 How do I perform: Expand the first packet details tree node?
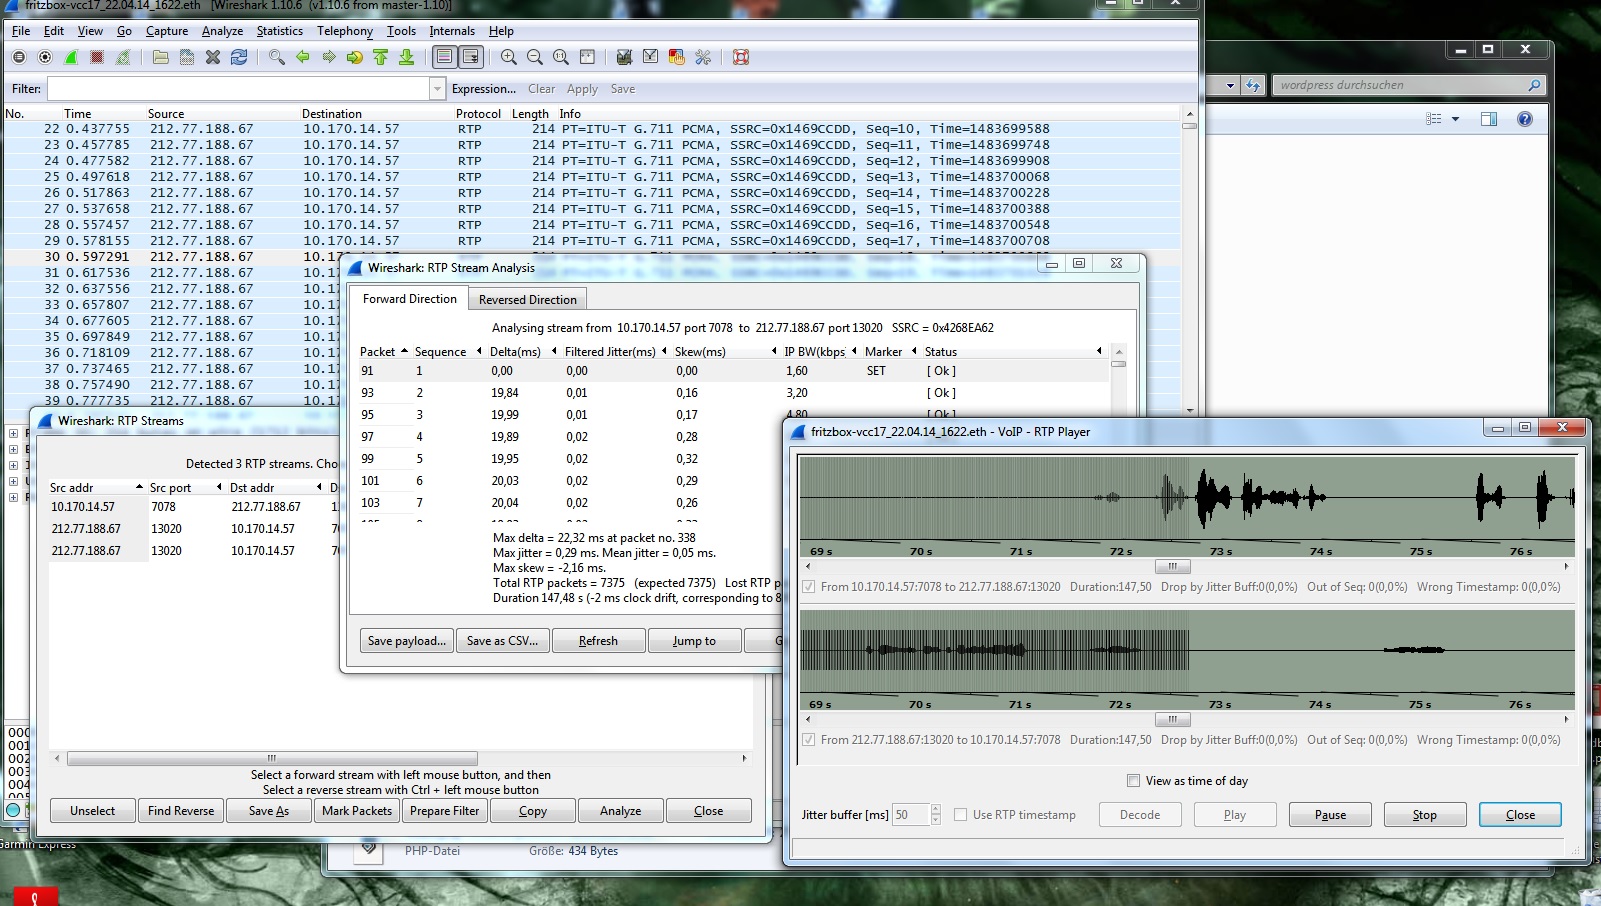click(x=13, y=433)
